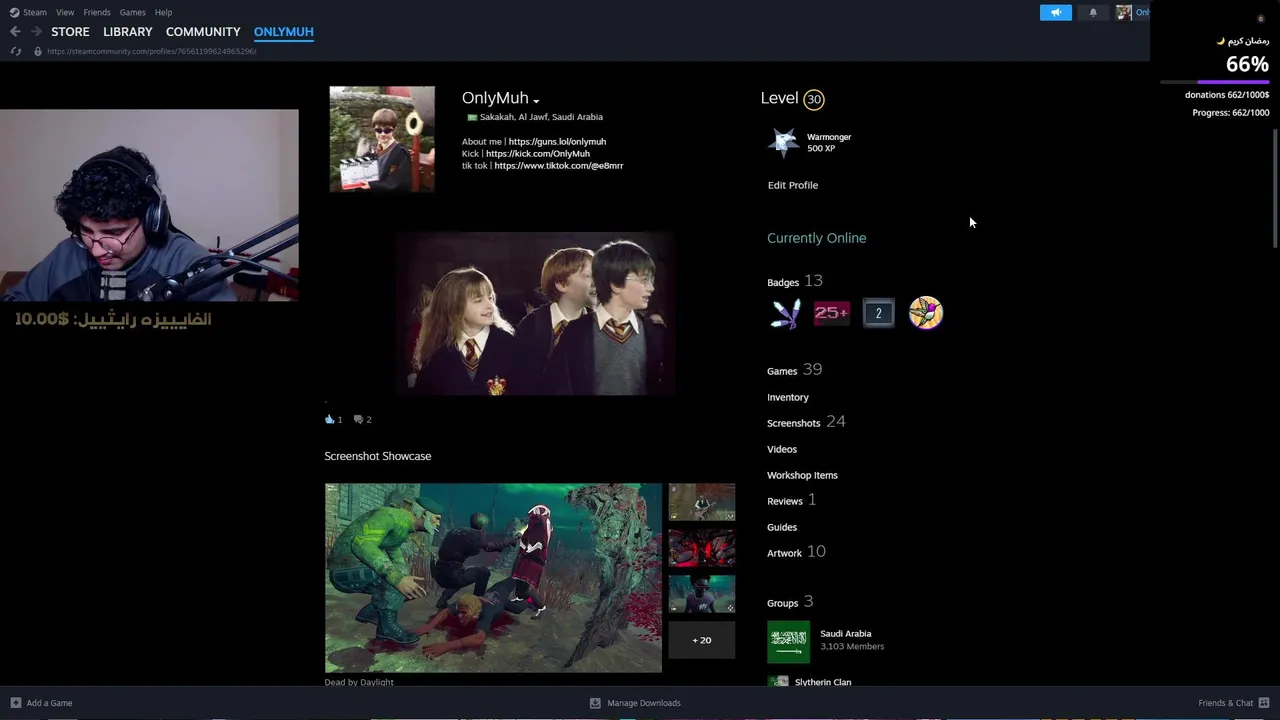Open the Games menu

pyautogui.click(x=132, y=12)
